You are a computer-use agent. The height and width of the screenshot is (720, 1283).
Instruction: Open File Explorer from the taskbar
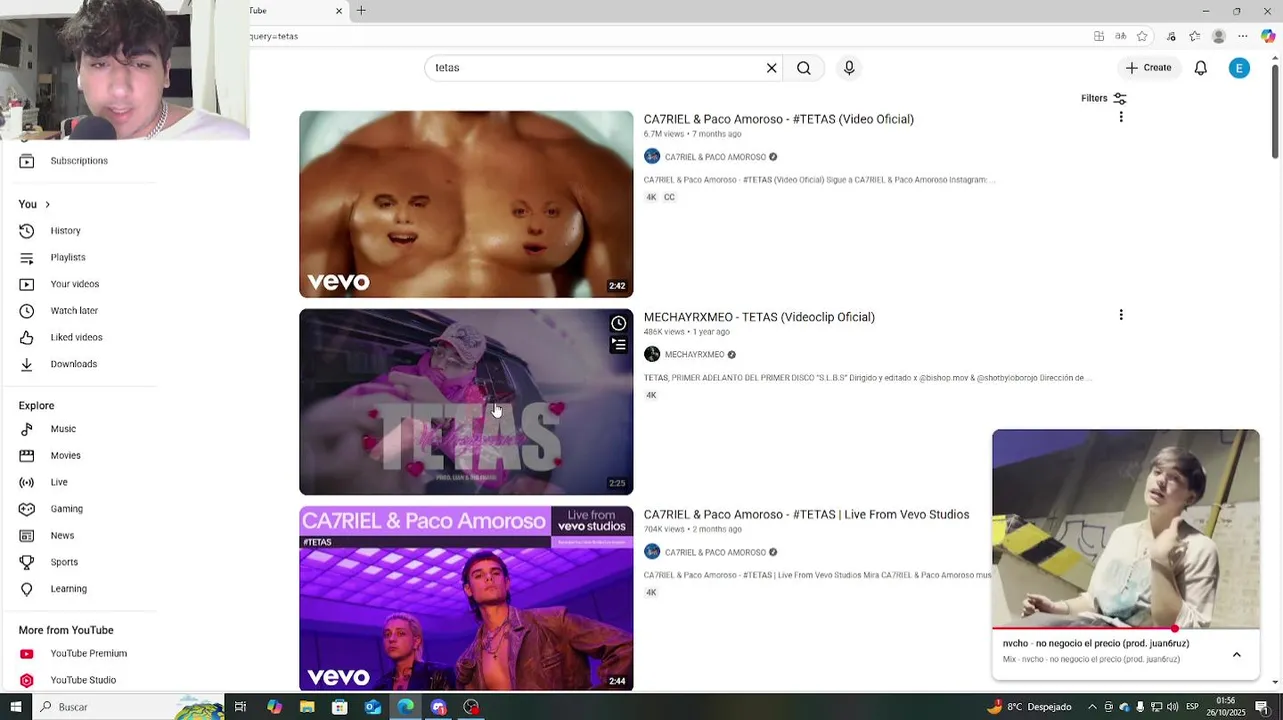pyautogui.click(x=307, y=707)
